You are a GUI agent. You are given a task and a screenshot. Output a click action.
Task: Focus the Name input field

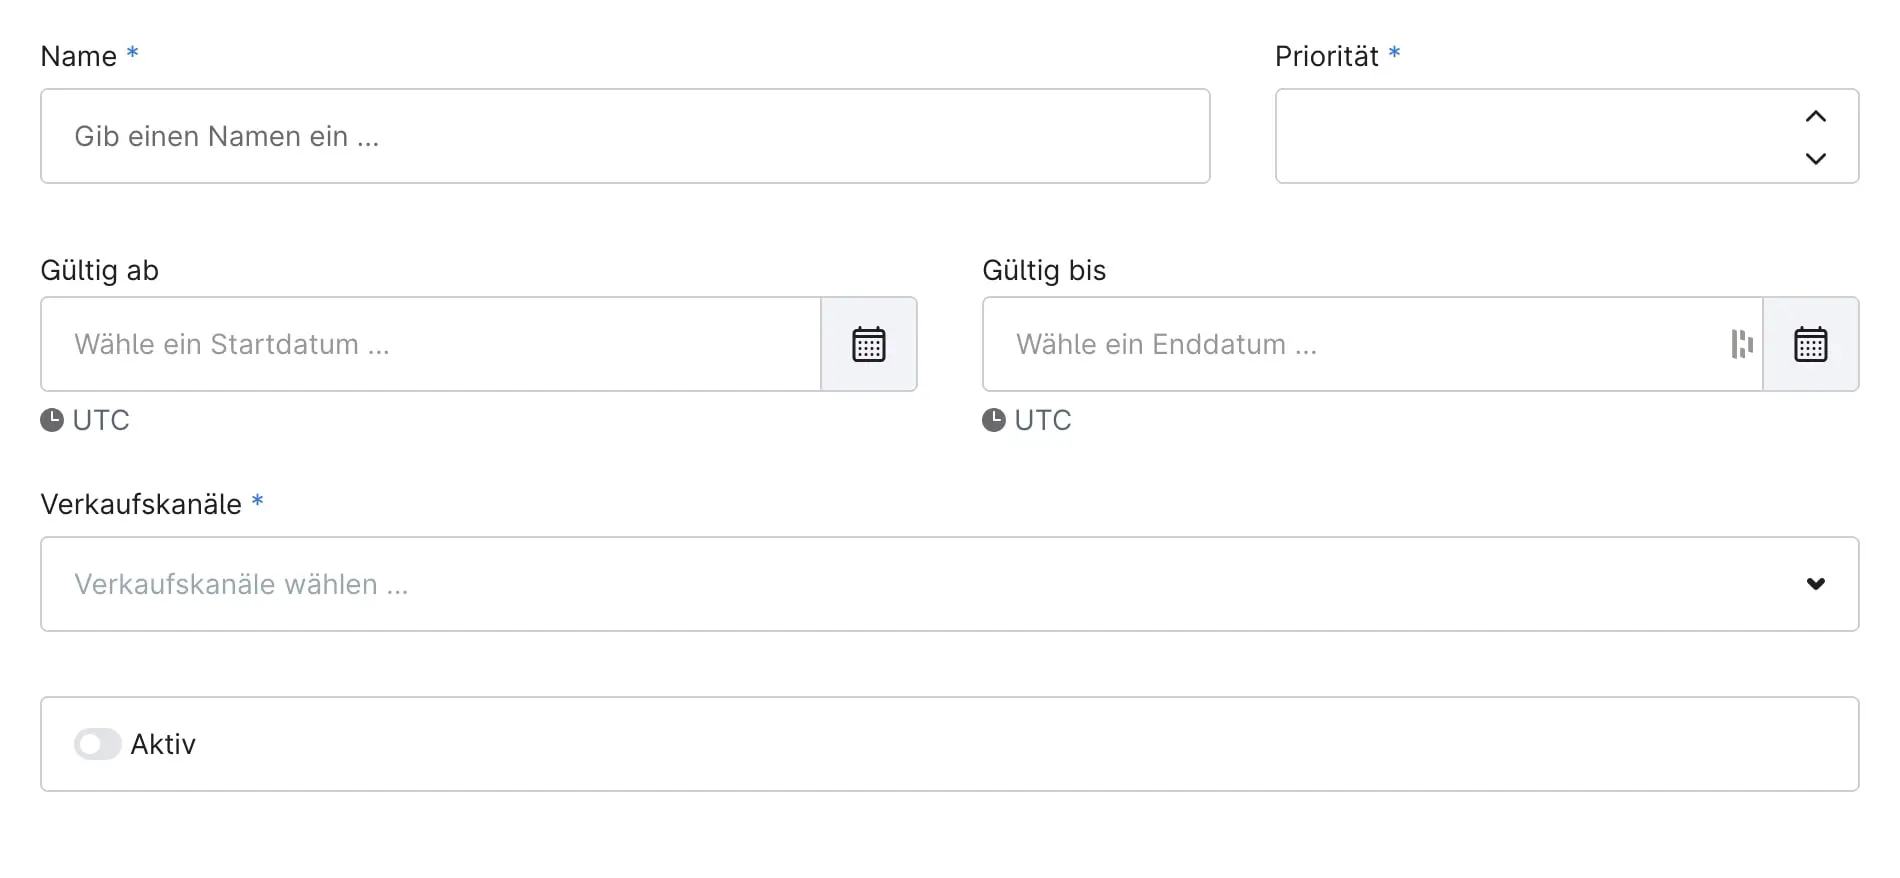click(x=625, y=136)
